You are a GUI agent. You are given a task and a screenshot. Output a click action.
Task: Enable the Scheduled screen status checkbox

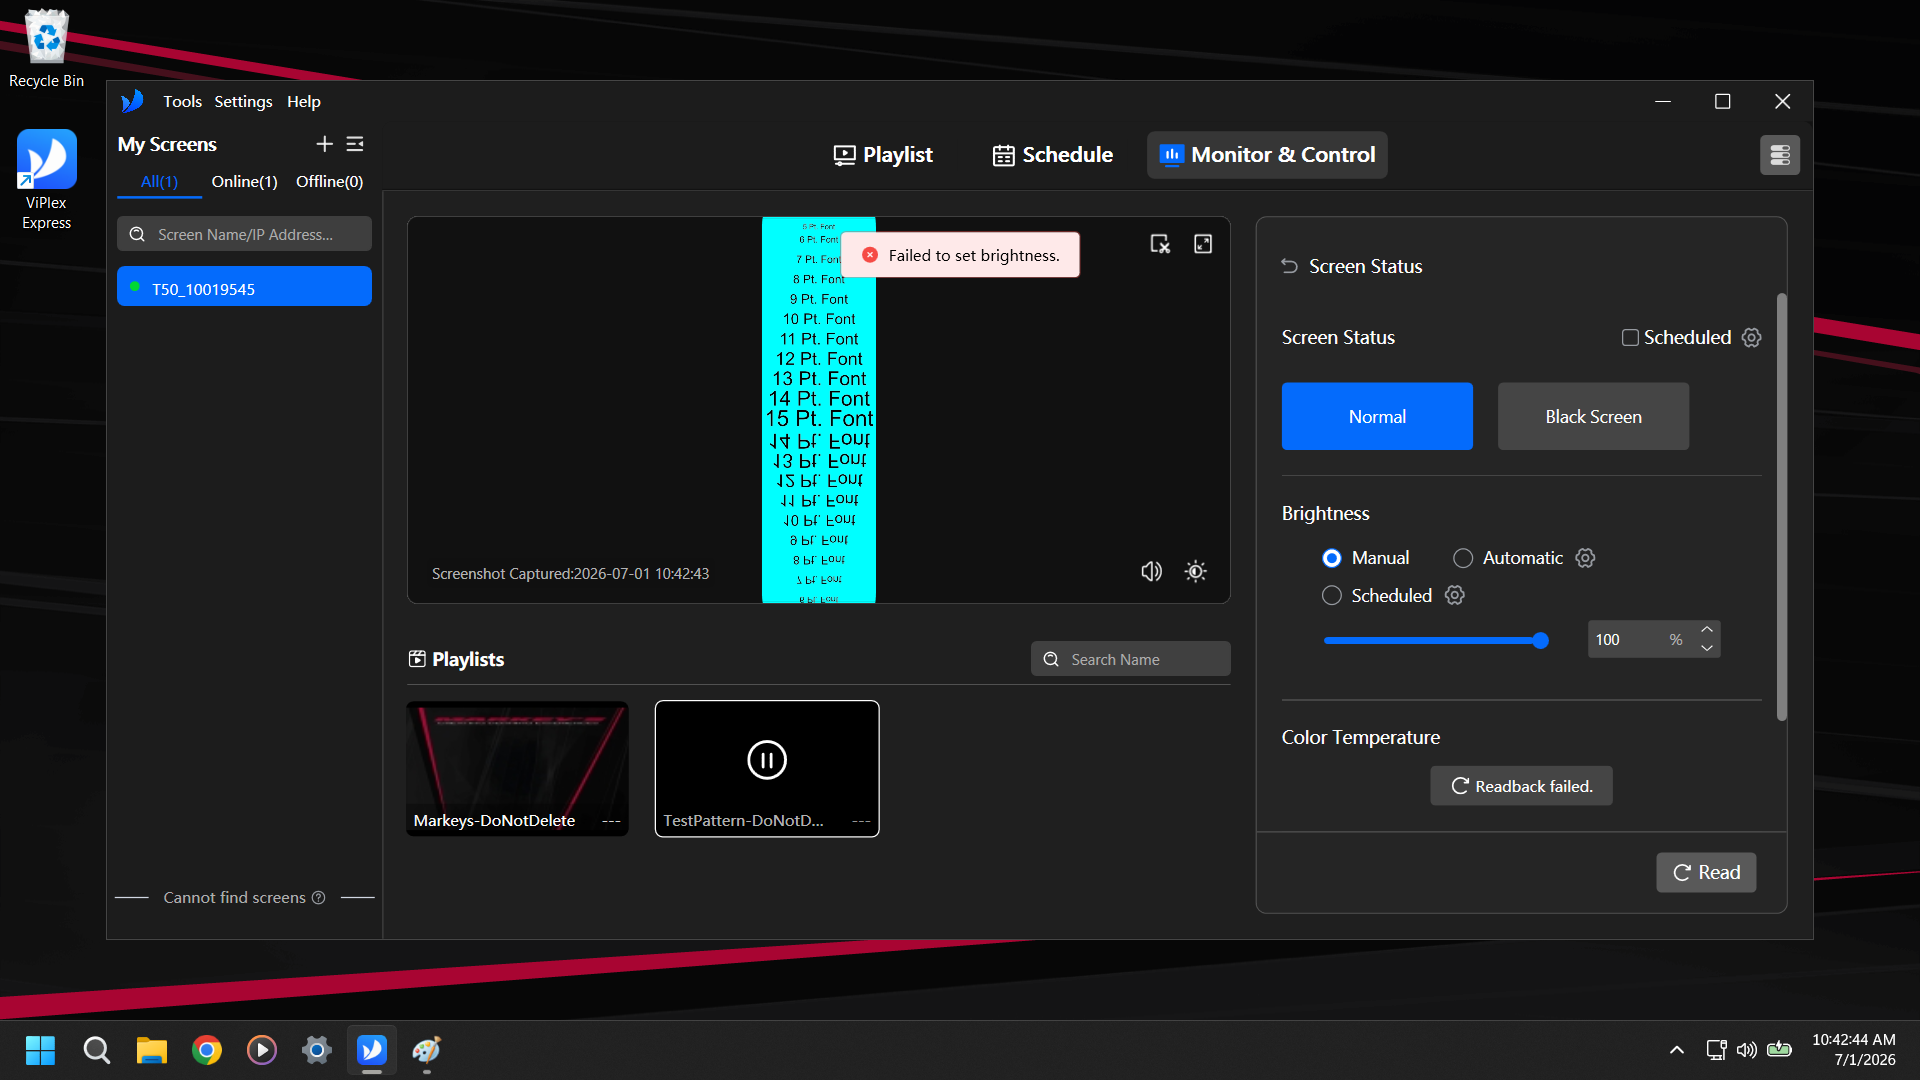tap(1630, 338)
